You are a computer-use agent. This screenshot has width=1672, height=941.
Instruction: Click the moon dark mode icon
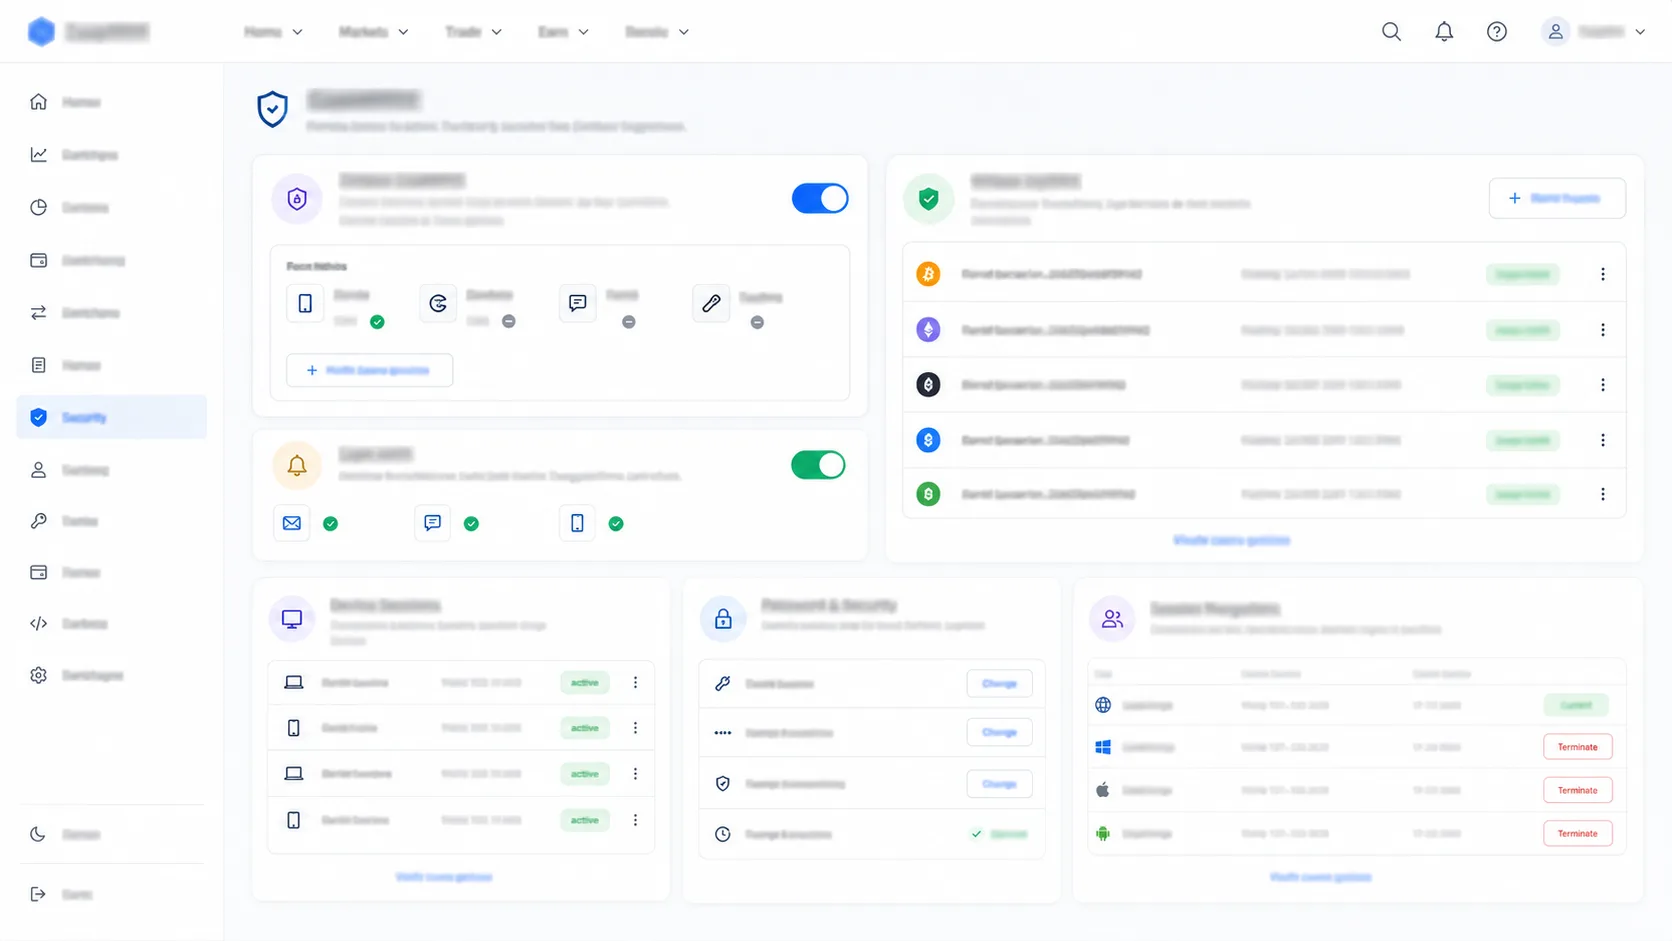click(38, 834)
